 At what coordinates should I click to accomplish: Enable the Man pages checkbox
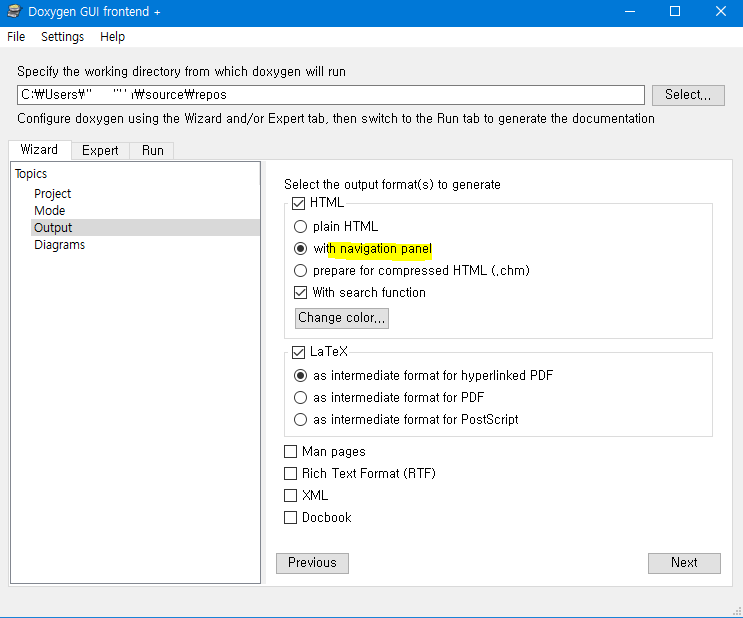point(290,452)
